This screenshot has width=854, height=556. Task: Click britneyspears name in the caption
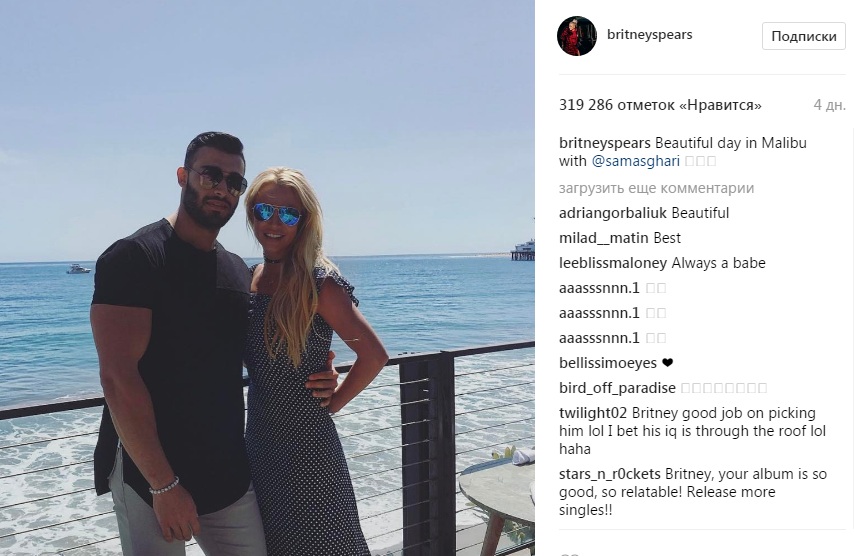tap(605, 143)
